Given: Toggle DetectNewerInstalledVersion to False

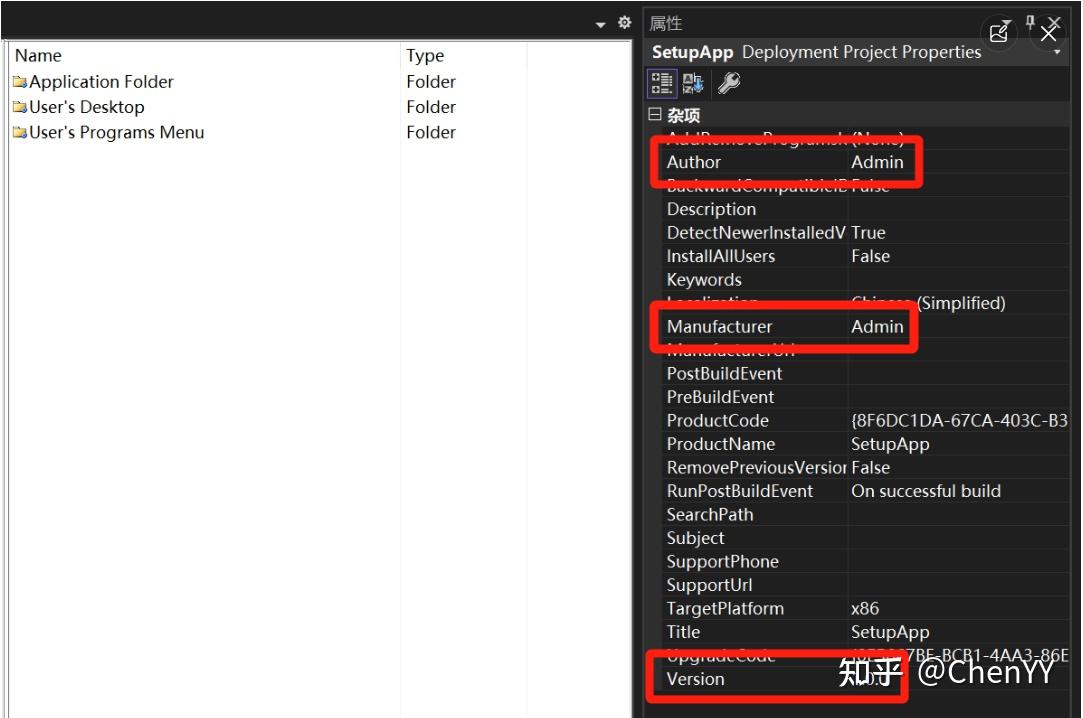Looking at the screenshot, I should pyautogui.click(x=900, y=232).
